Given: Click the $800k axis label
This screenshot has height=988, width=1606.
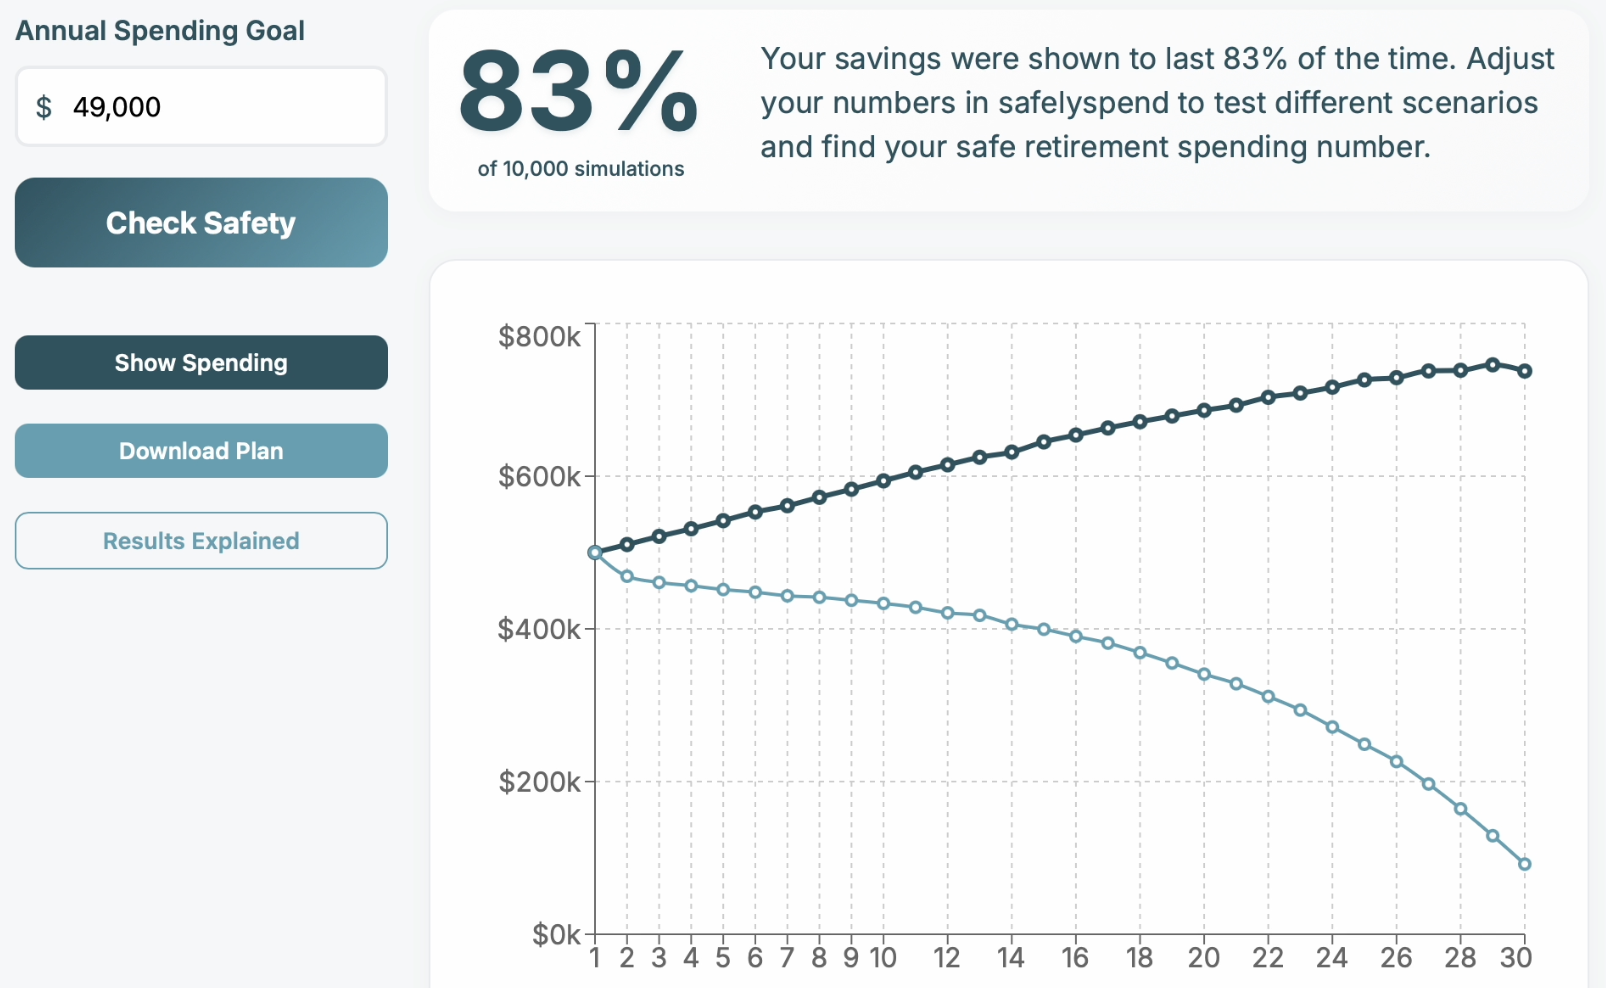Looking at the screenshot, I should point(541,336).
